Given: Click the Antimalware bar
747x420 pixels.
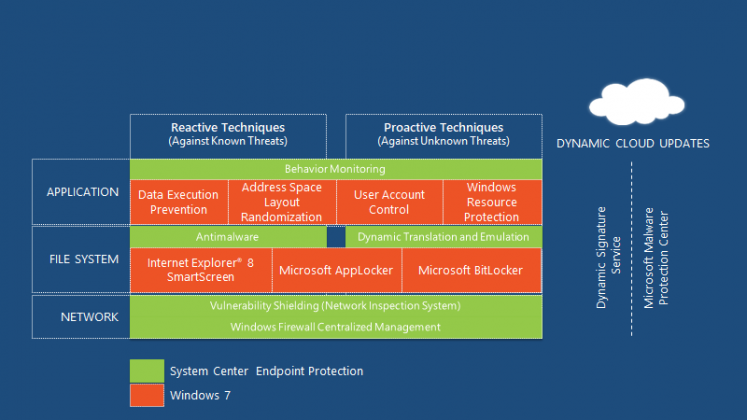Looking at the screenshot, I should tap(228, 237).
